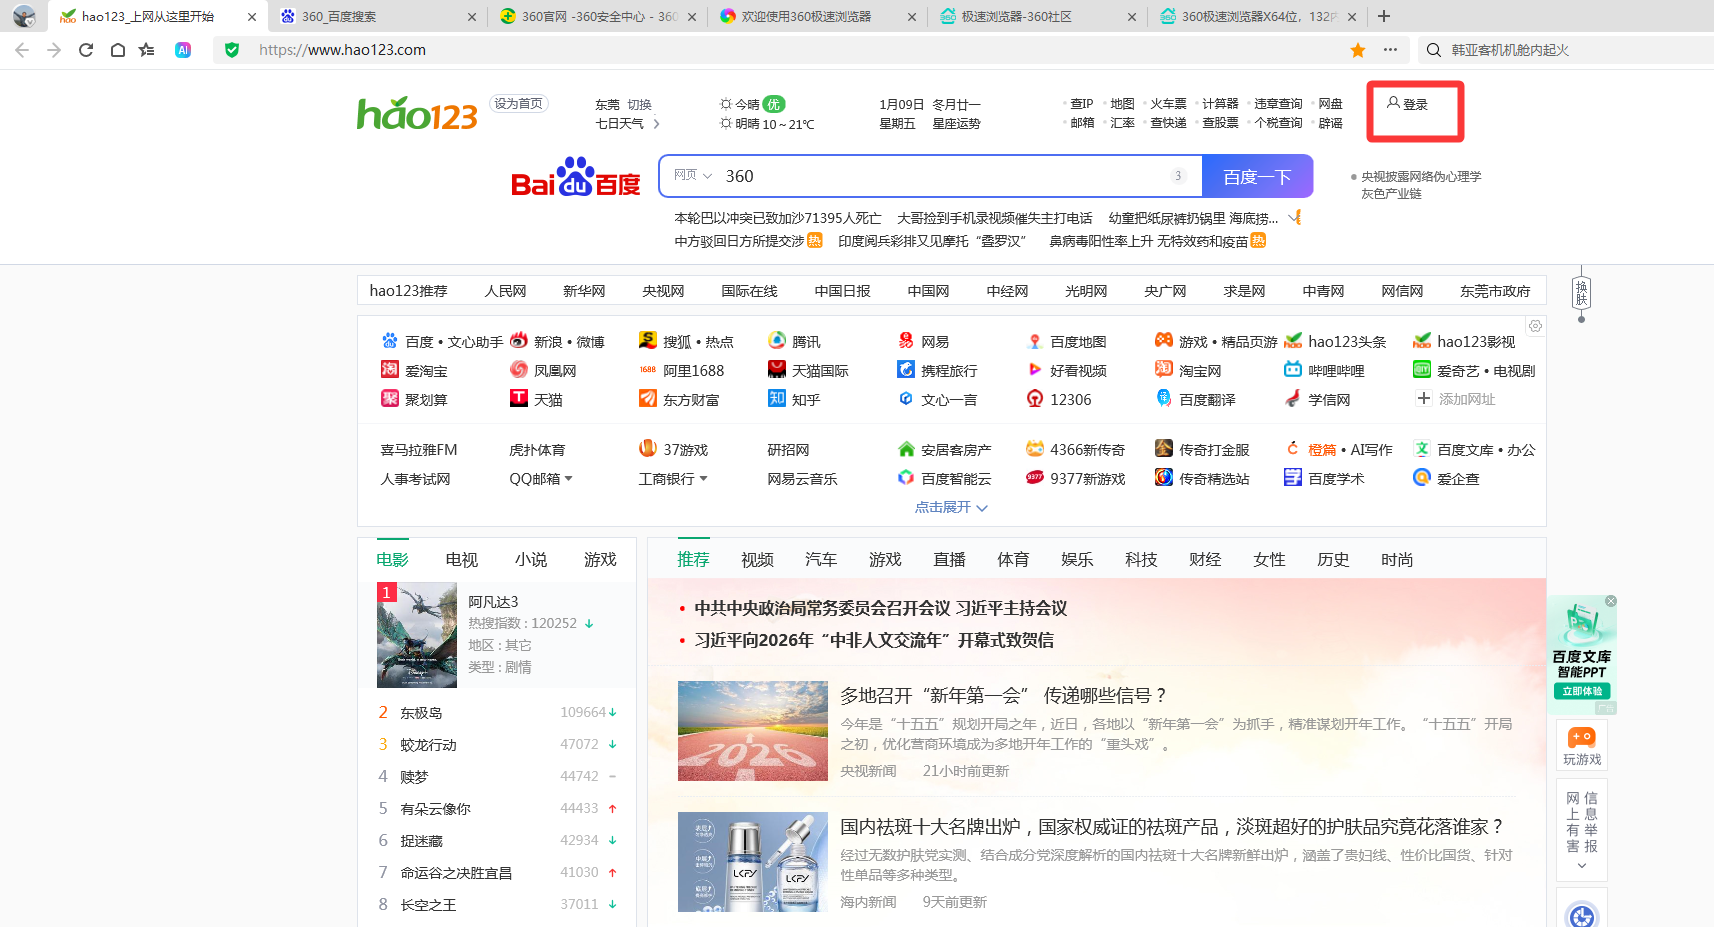This screenshot has height=927, width=1714.
Task: Click the AI assistant icon in browser toolbar
Action: click(x=183, y=50)
